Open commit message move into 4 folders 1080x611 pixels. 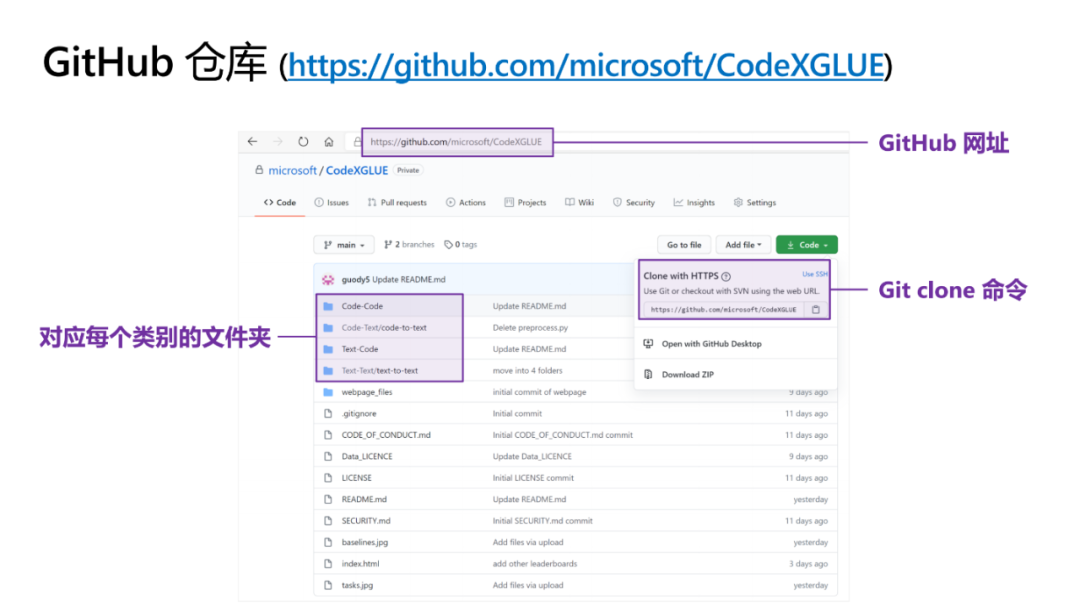tap(528, 371)
